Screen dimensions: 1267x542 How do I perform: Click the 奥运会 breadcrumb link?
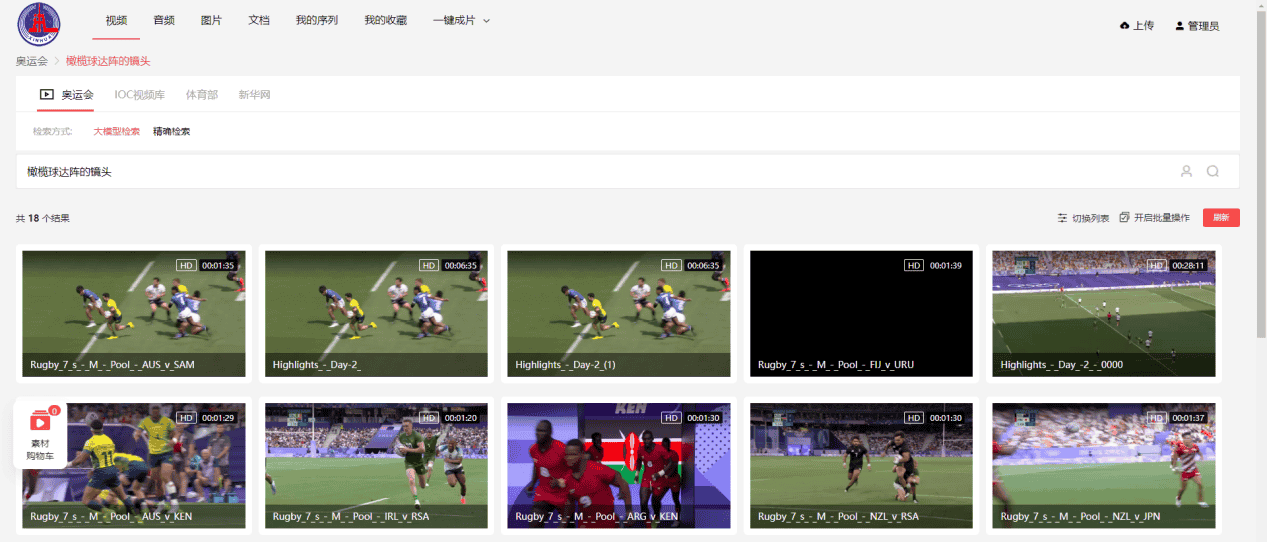click(31, 61)
